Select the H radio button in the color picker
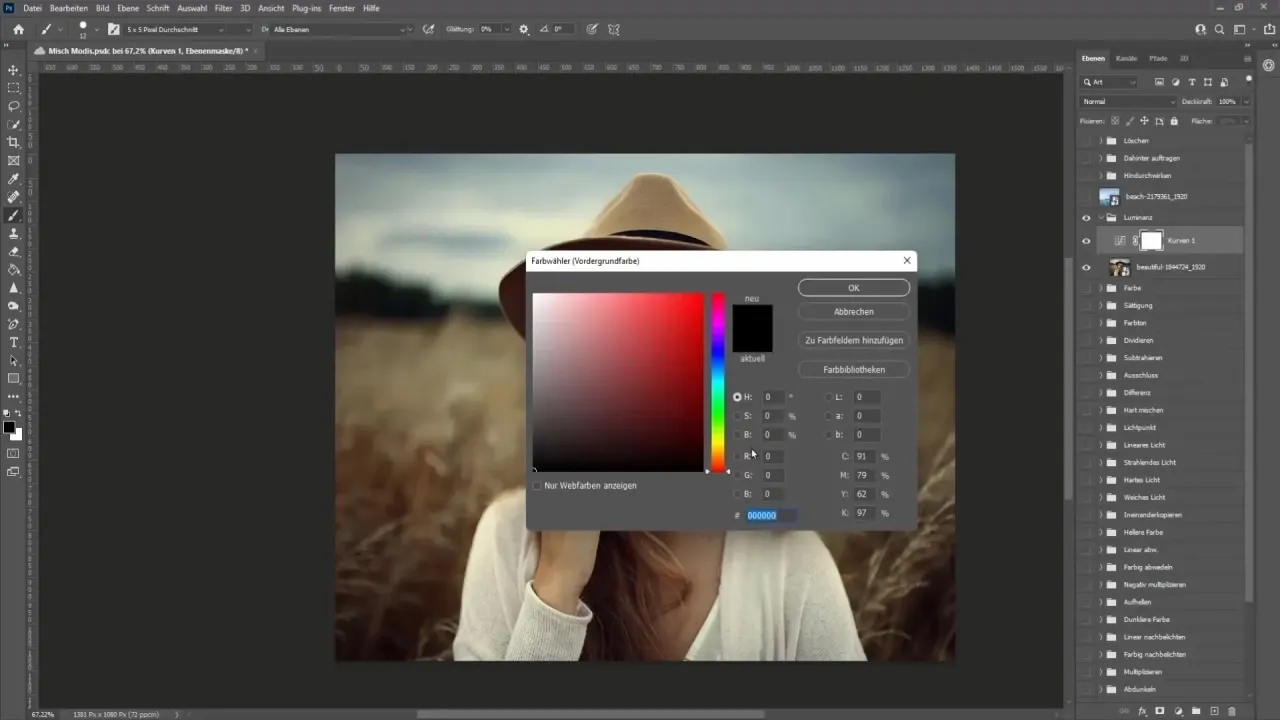The height and width of the screenshot is (720, 1280). point(737,397)
